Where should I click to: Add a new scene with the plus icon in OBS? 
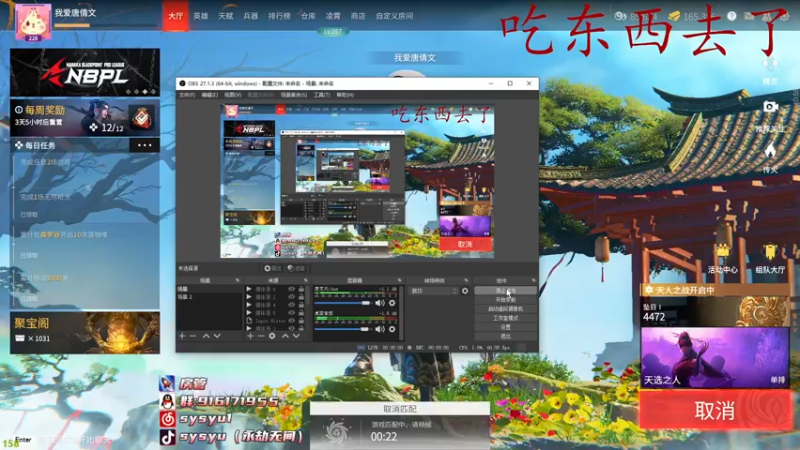click(182, 336)
